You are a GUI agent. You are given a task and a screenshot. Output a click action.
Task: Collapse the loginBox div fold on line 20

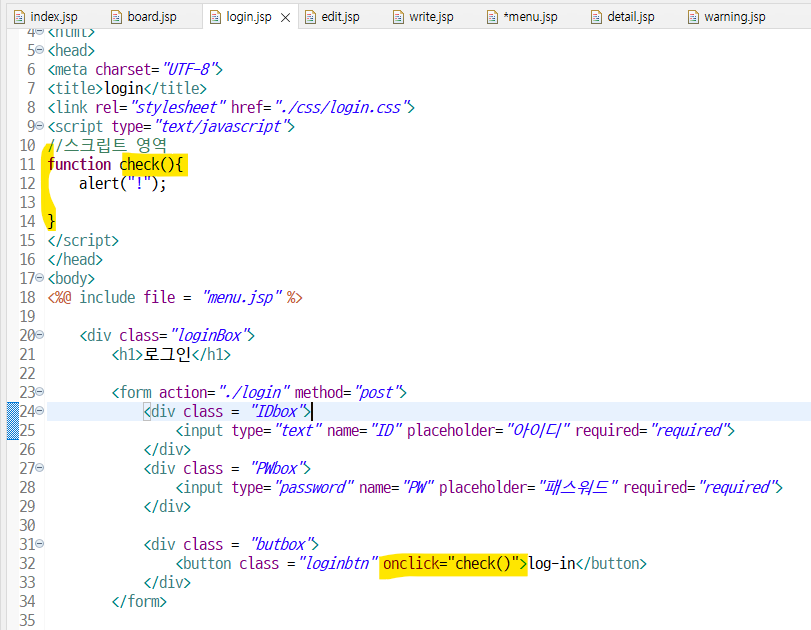click(x=40, y=335)
